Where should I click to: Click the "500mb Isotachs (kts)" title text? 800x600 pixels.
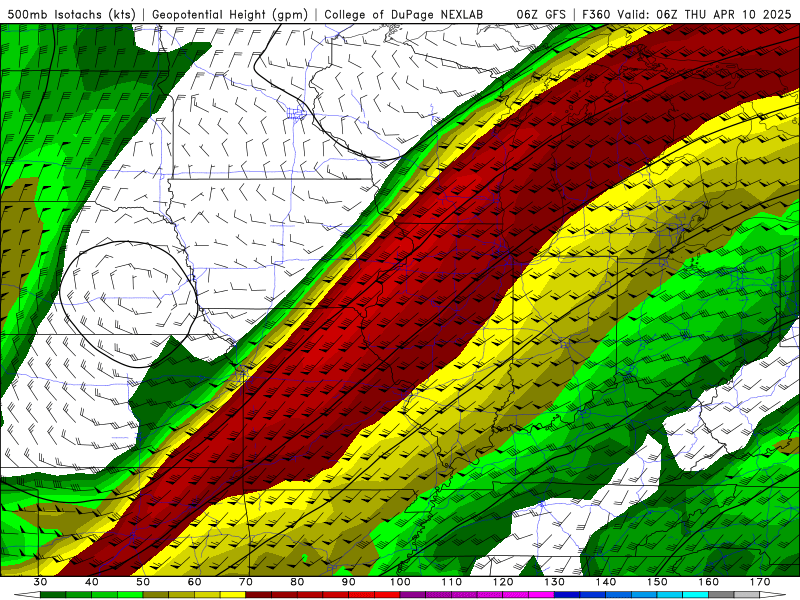(71, 14)
